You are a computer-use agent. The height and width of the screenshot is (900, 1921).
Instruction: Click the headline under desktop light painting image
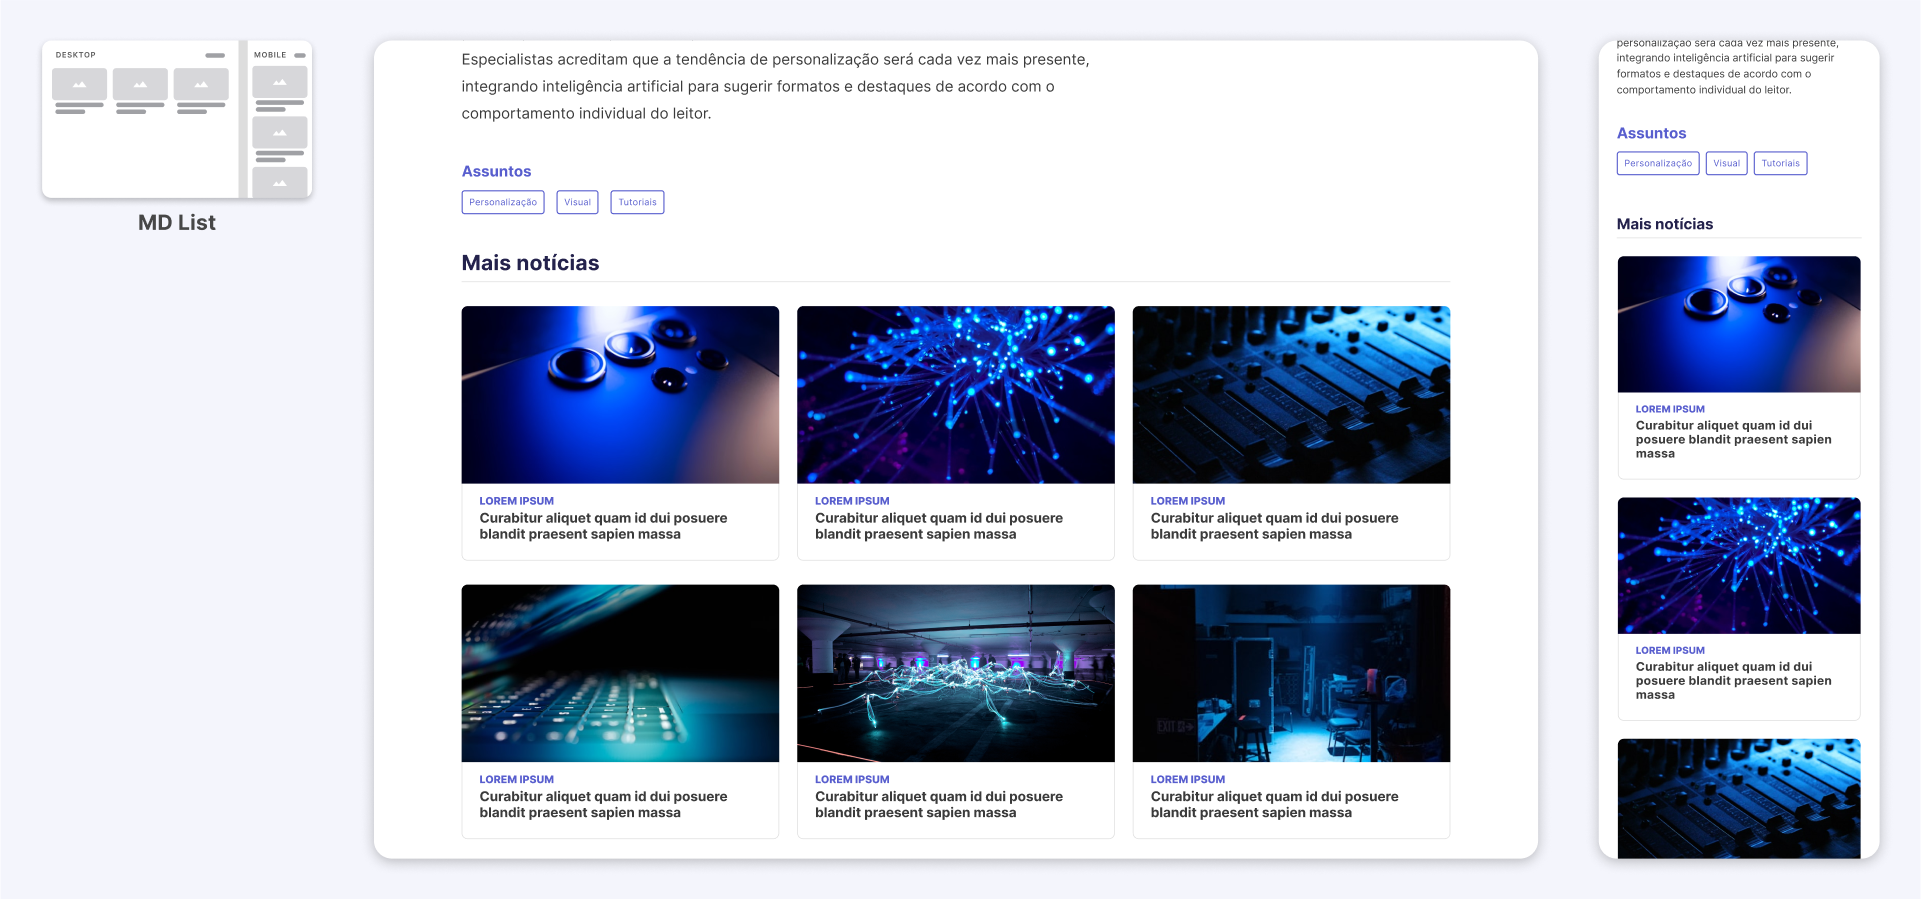point(939,804)
